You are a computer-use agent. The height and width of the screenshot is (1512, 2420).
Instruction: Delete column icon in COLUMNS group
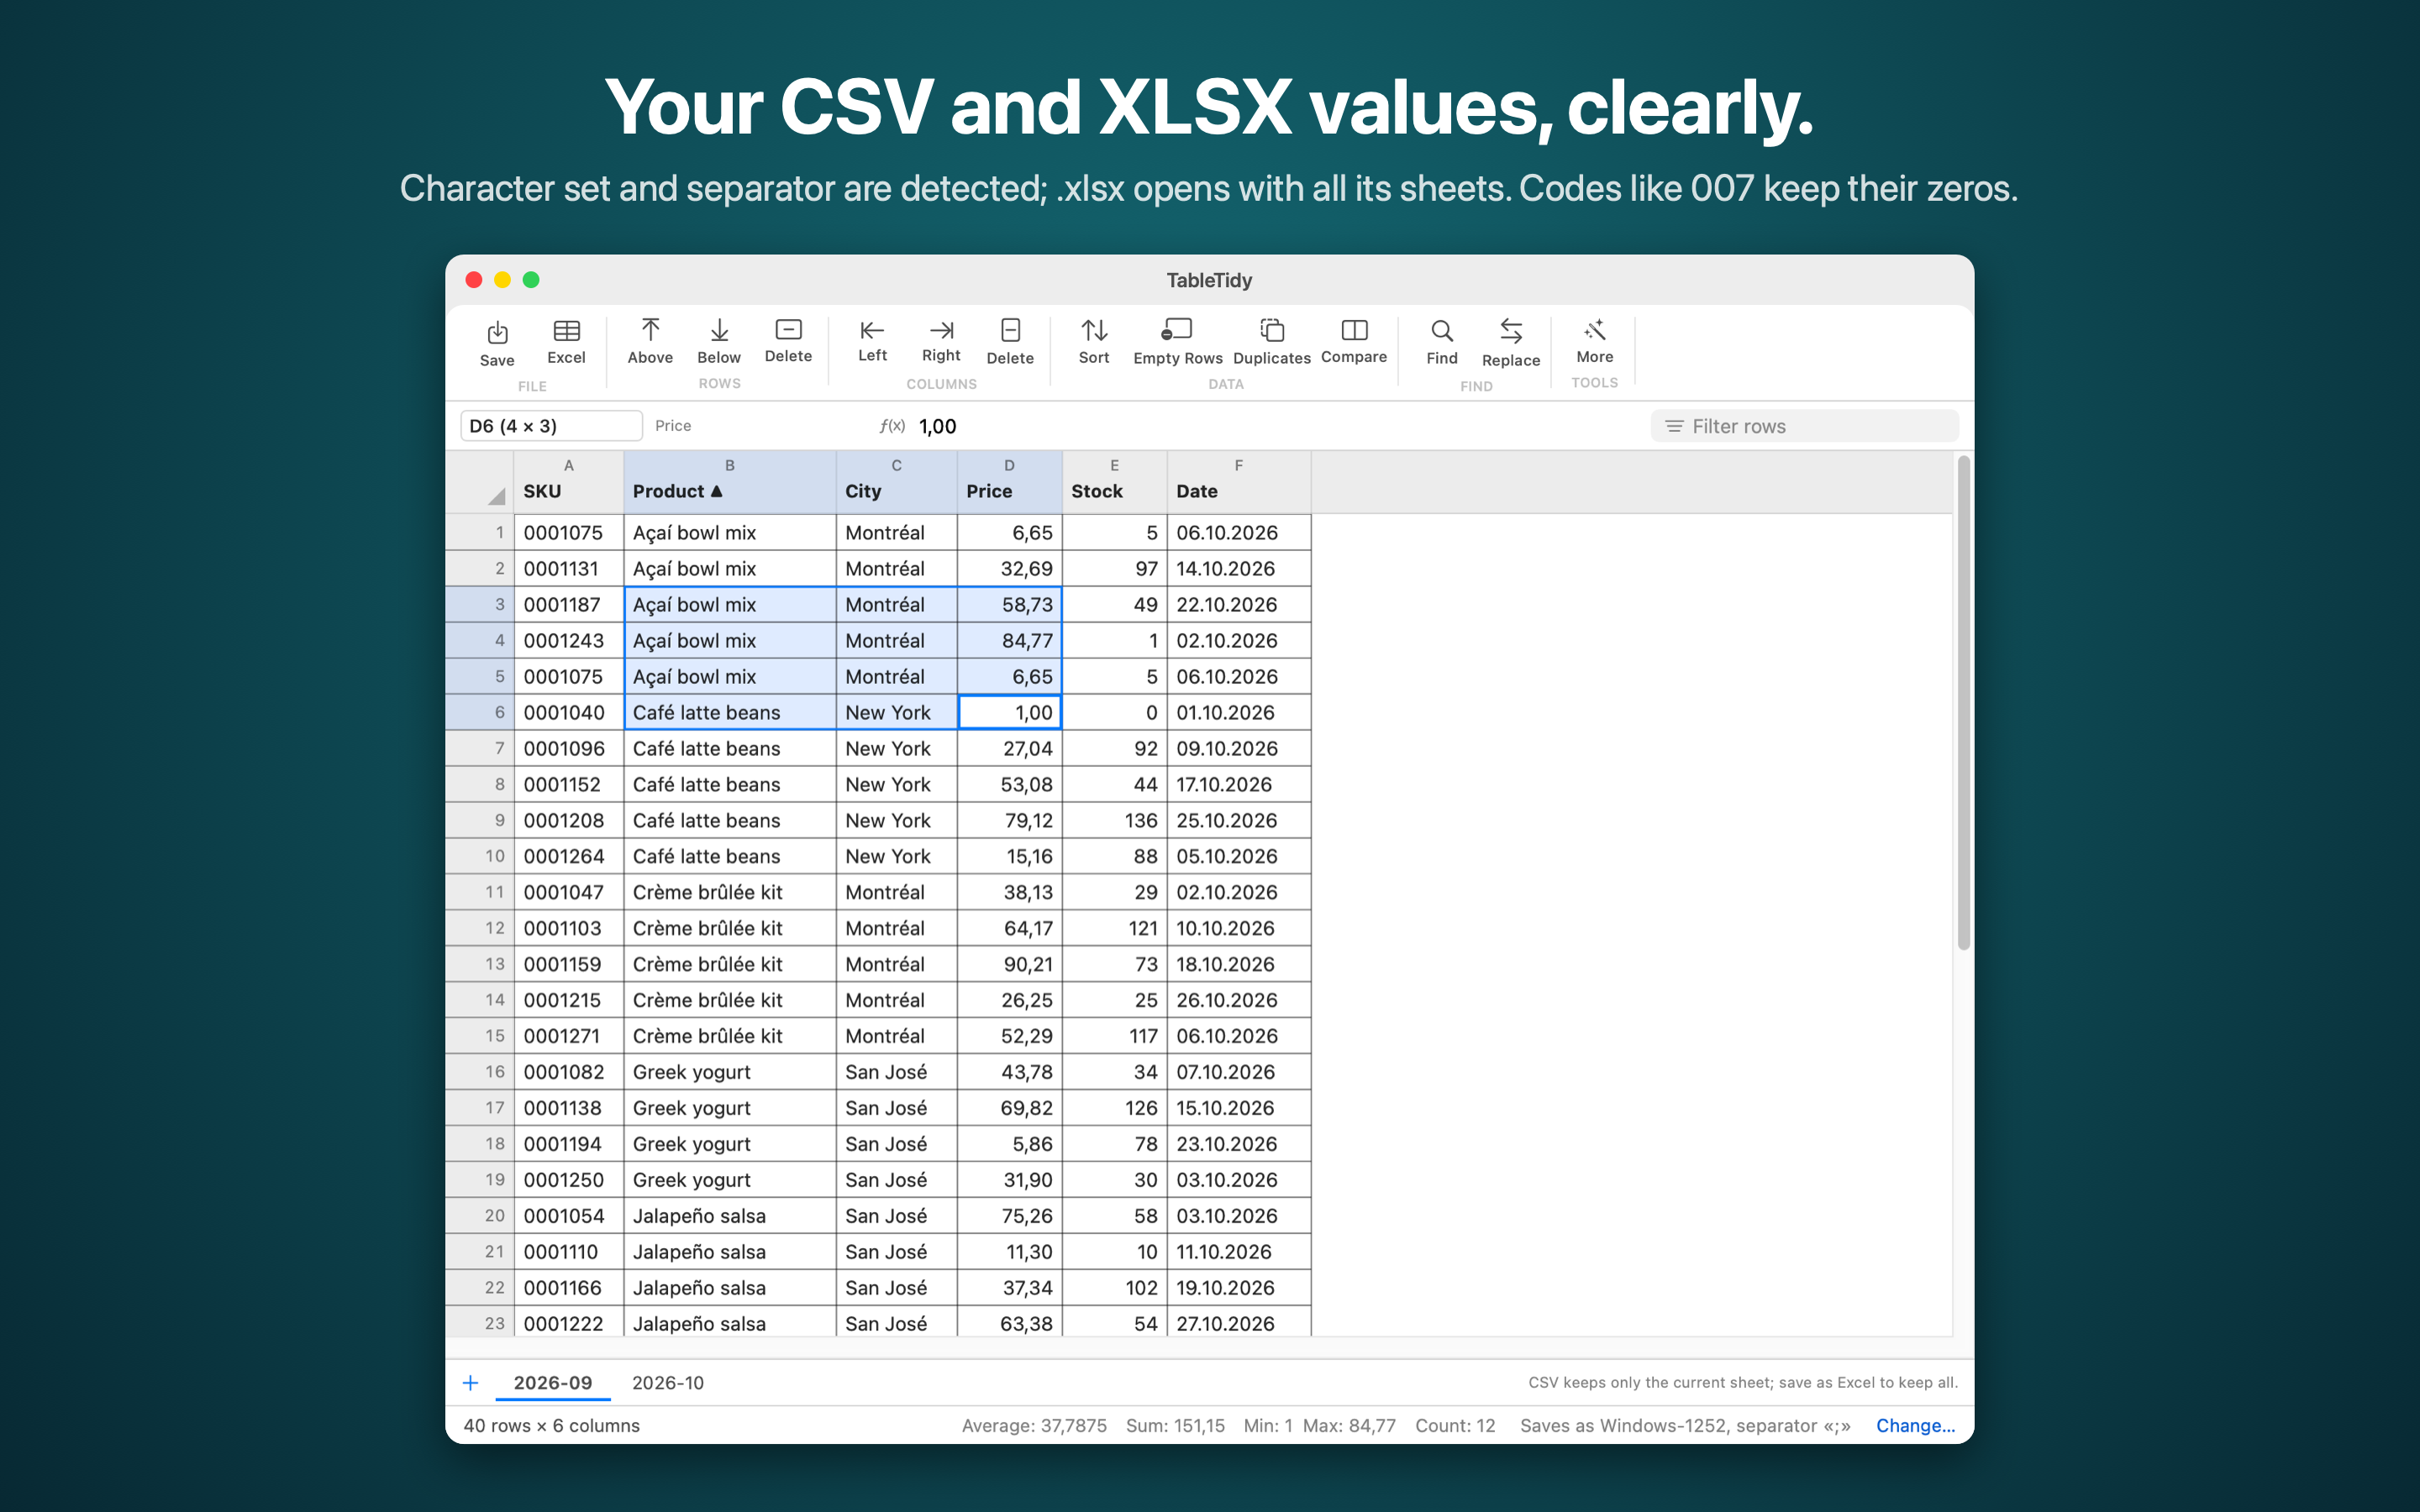pos(1010,342)
